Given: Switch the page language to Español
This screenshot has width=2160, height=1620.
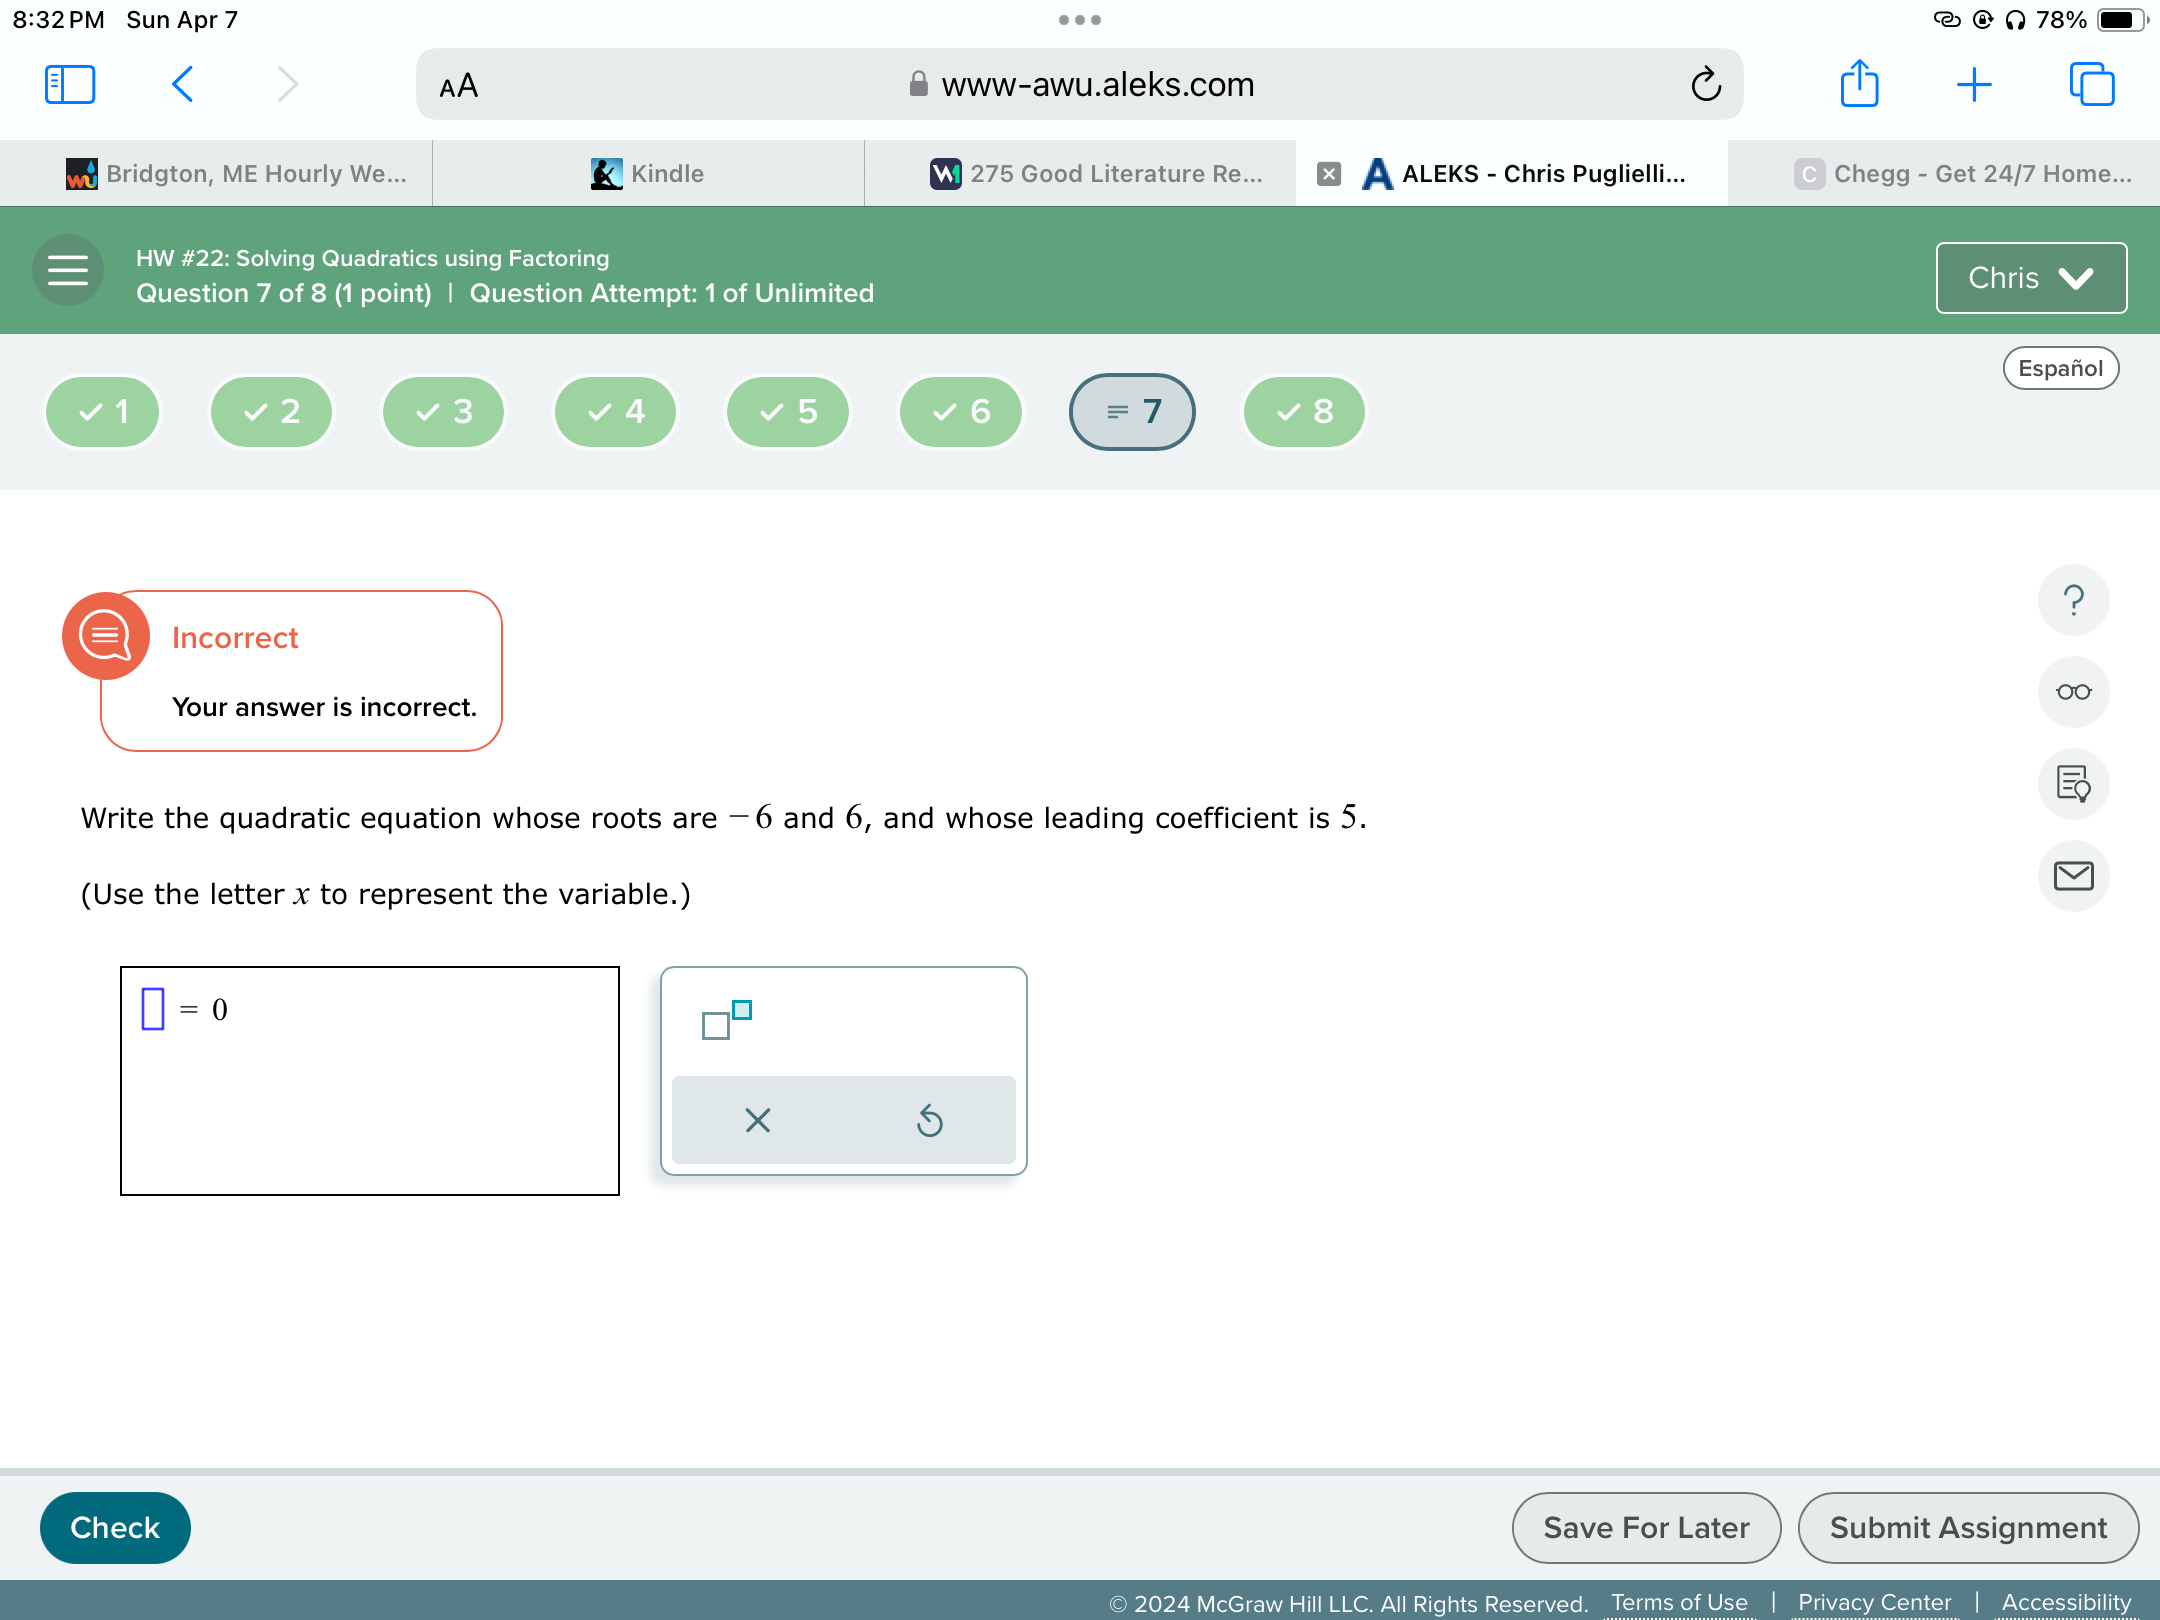Looking at the screenshot, I should pyautogui.click(x=2061, y=368).
